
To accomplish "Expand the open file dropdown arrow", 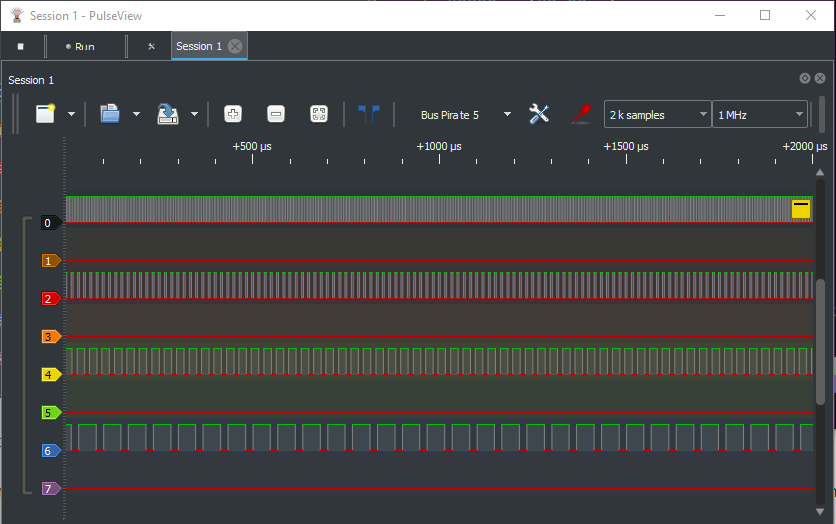I will click(136, 114).
